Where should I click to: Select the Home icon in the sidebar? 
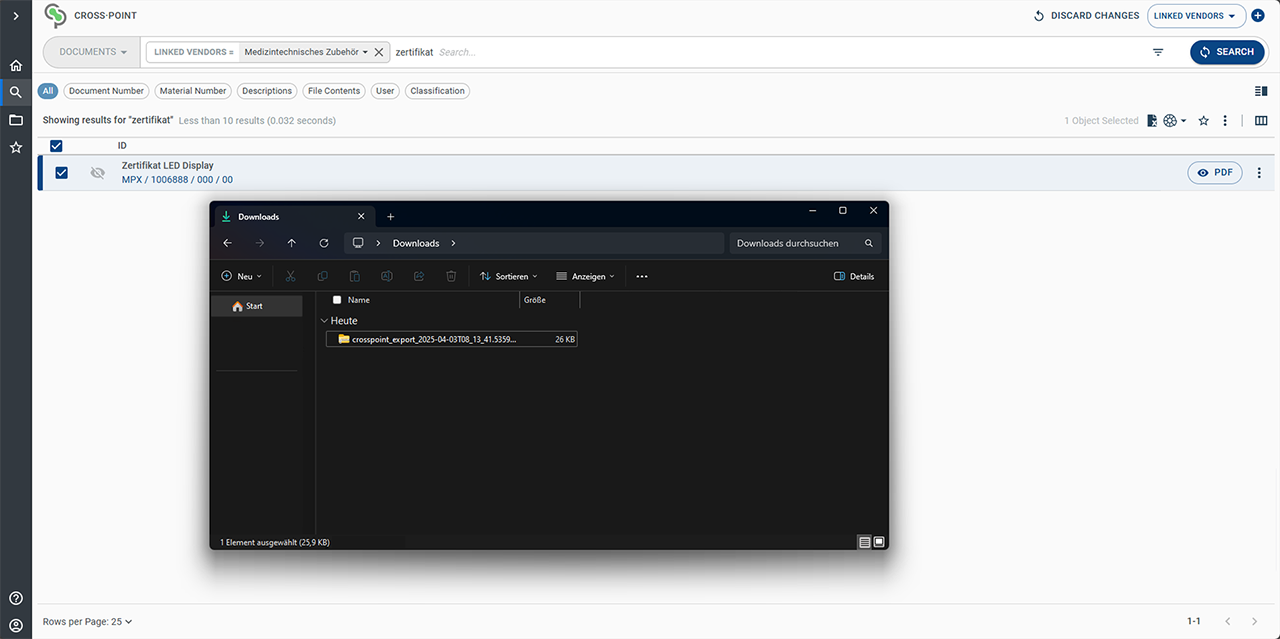(15, 64)
